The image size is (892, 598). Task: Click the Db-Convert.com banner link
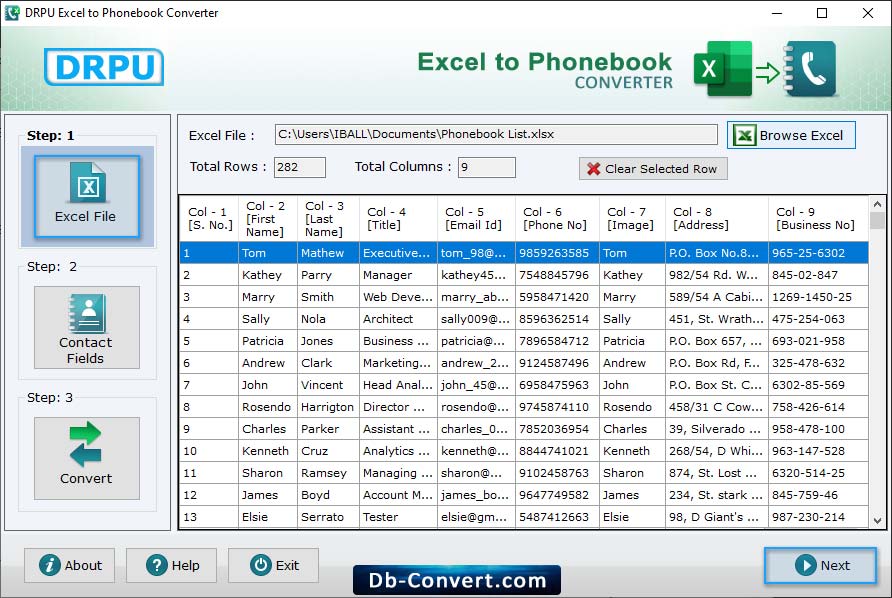click(457, 580)
